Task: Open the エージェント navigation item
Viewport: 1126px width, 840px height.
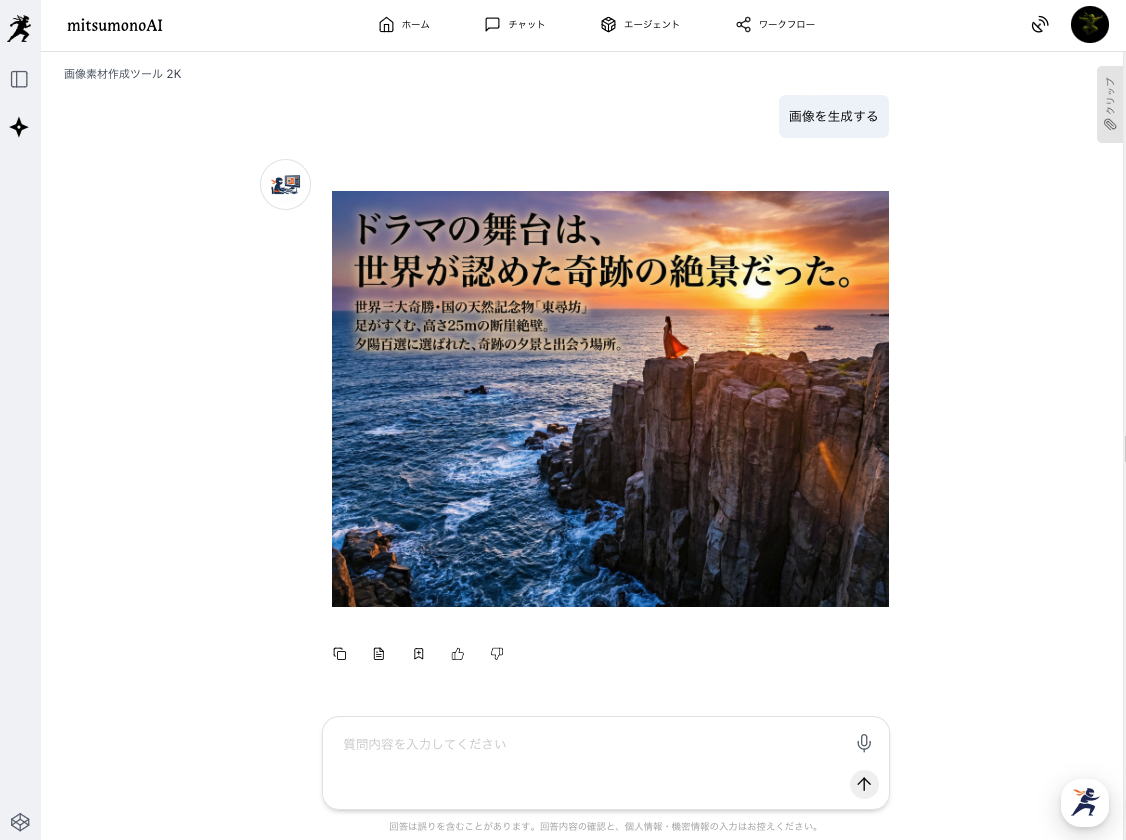Action: (640, 25)
